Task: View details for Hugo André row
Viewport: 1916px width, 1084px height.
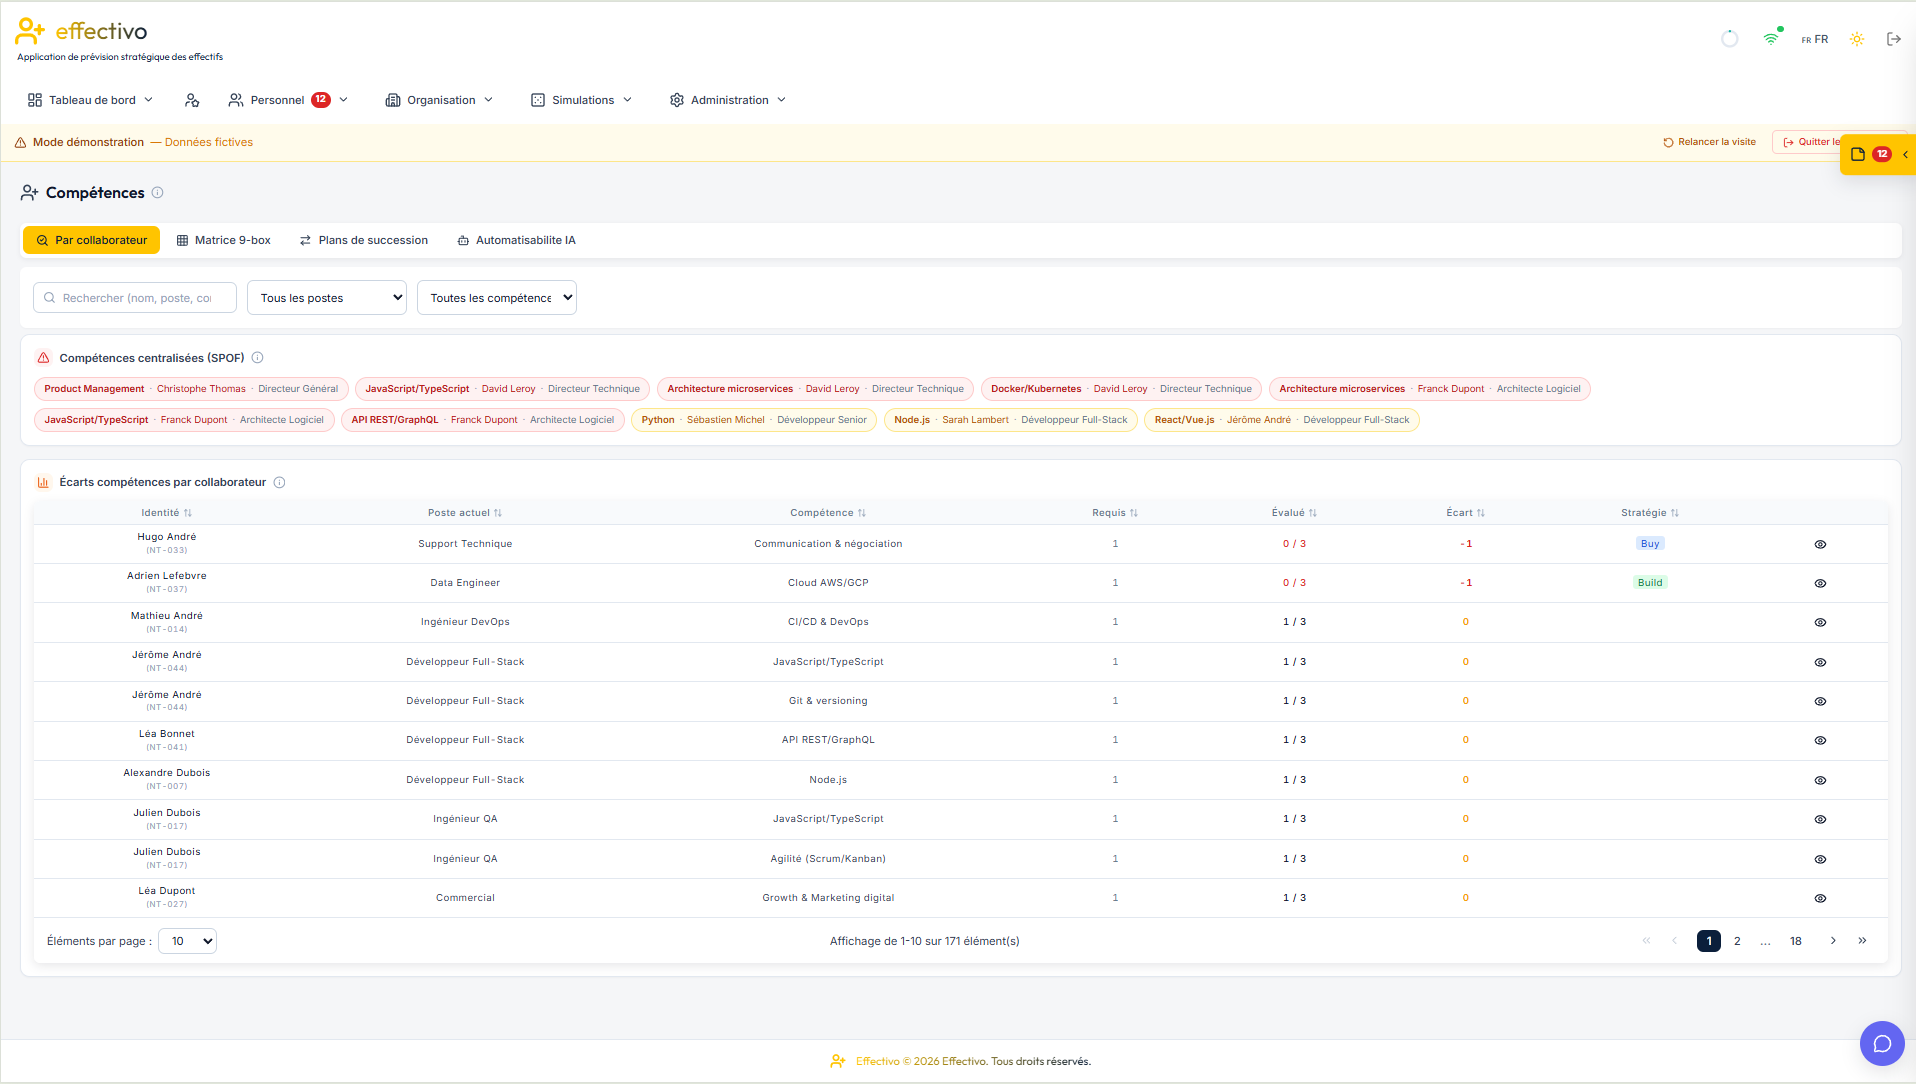Action: [1820, 544]
